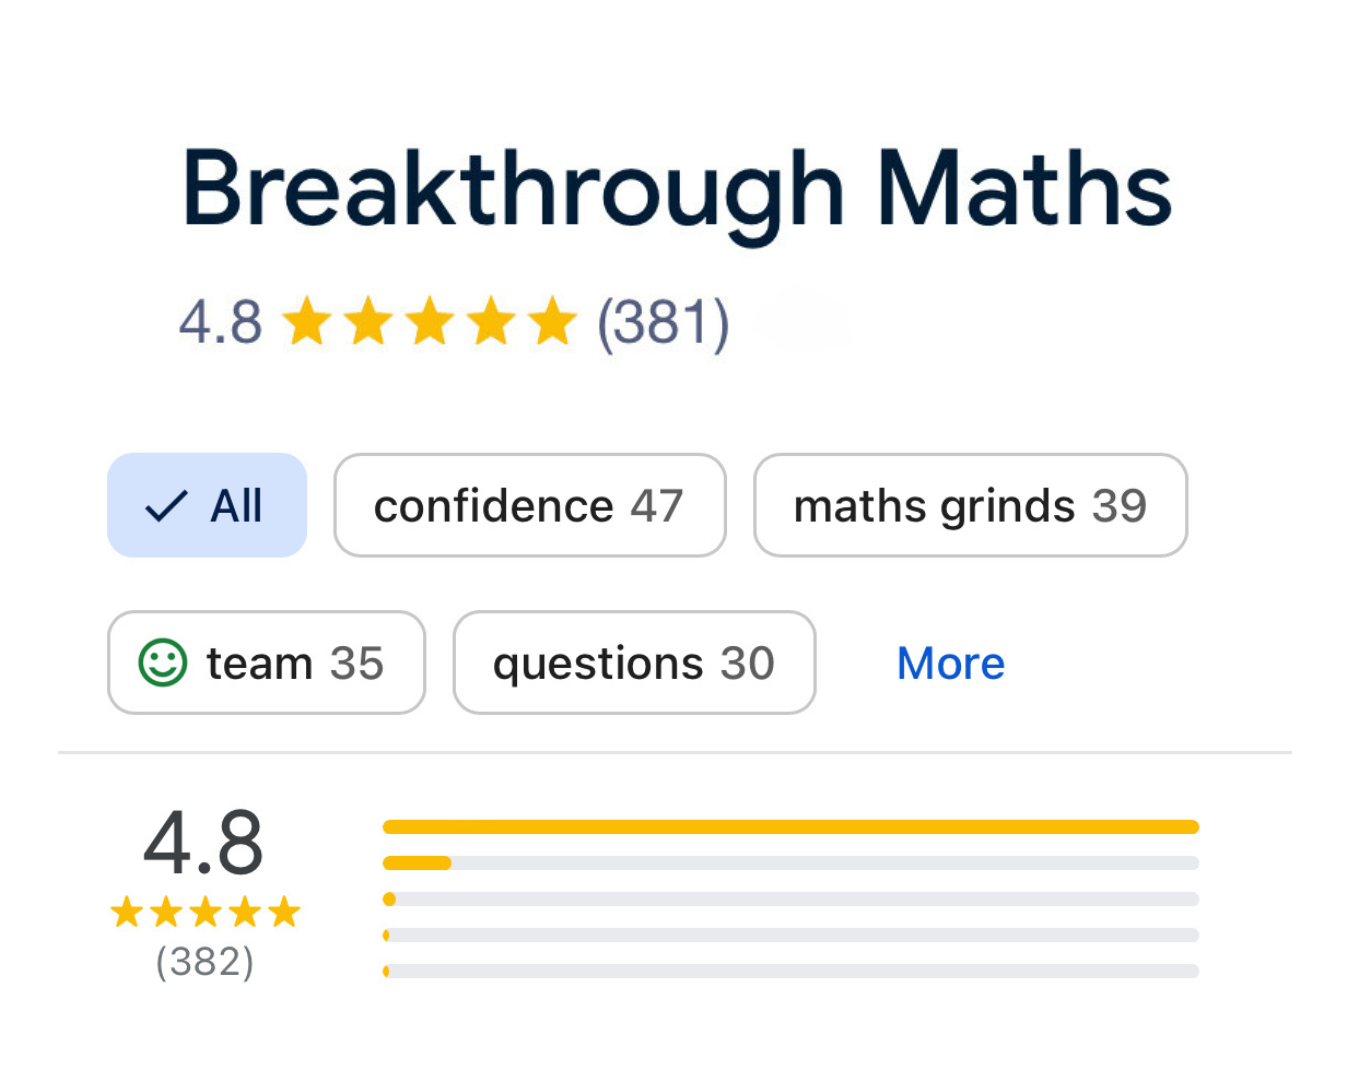Expand the questions 30 topic filter
This screenshot has height=1080, width=1350.
pos(633,662)
